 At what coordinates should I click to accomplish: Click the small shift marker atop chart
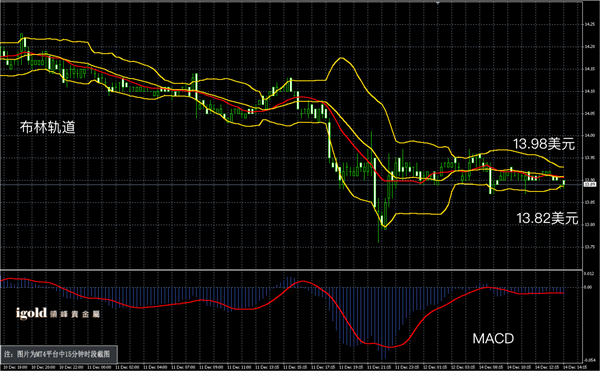point(437,2)
